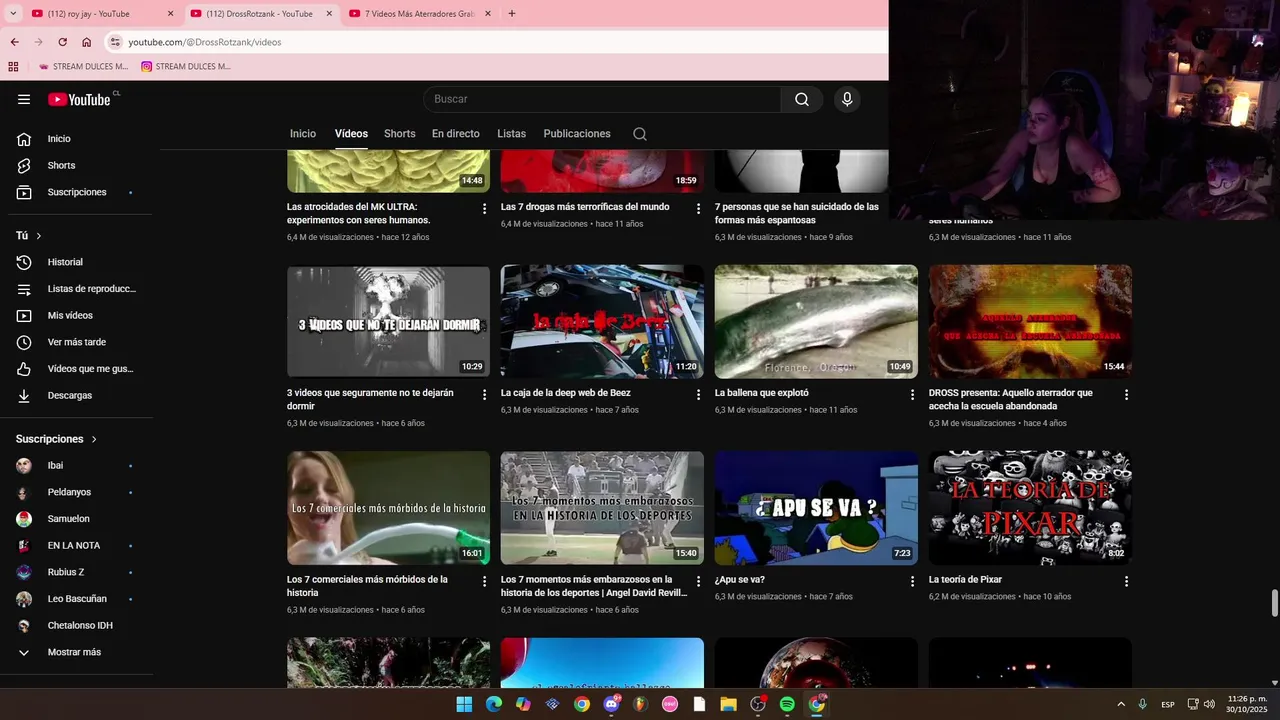Search within the channel via magnifier icon
1280x720 pixels.
pyautogui.click(x=640, y=134)
